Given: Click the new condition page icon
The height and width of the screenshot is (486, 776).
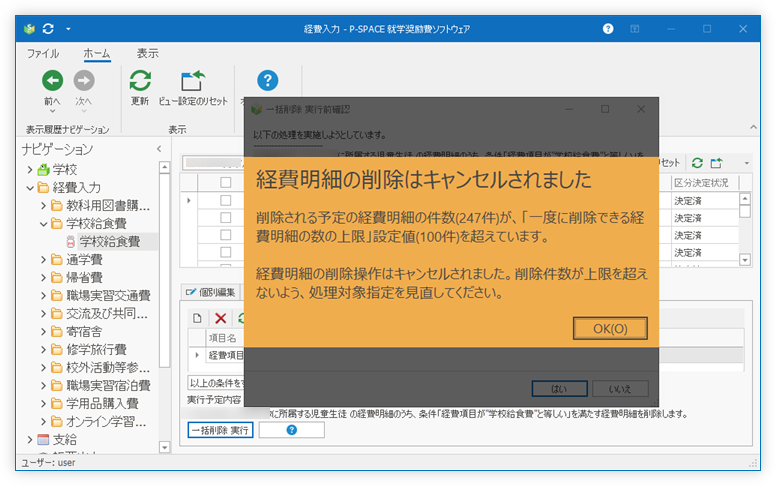Looking at the screenshot, I should click(197, 318).
